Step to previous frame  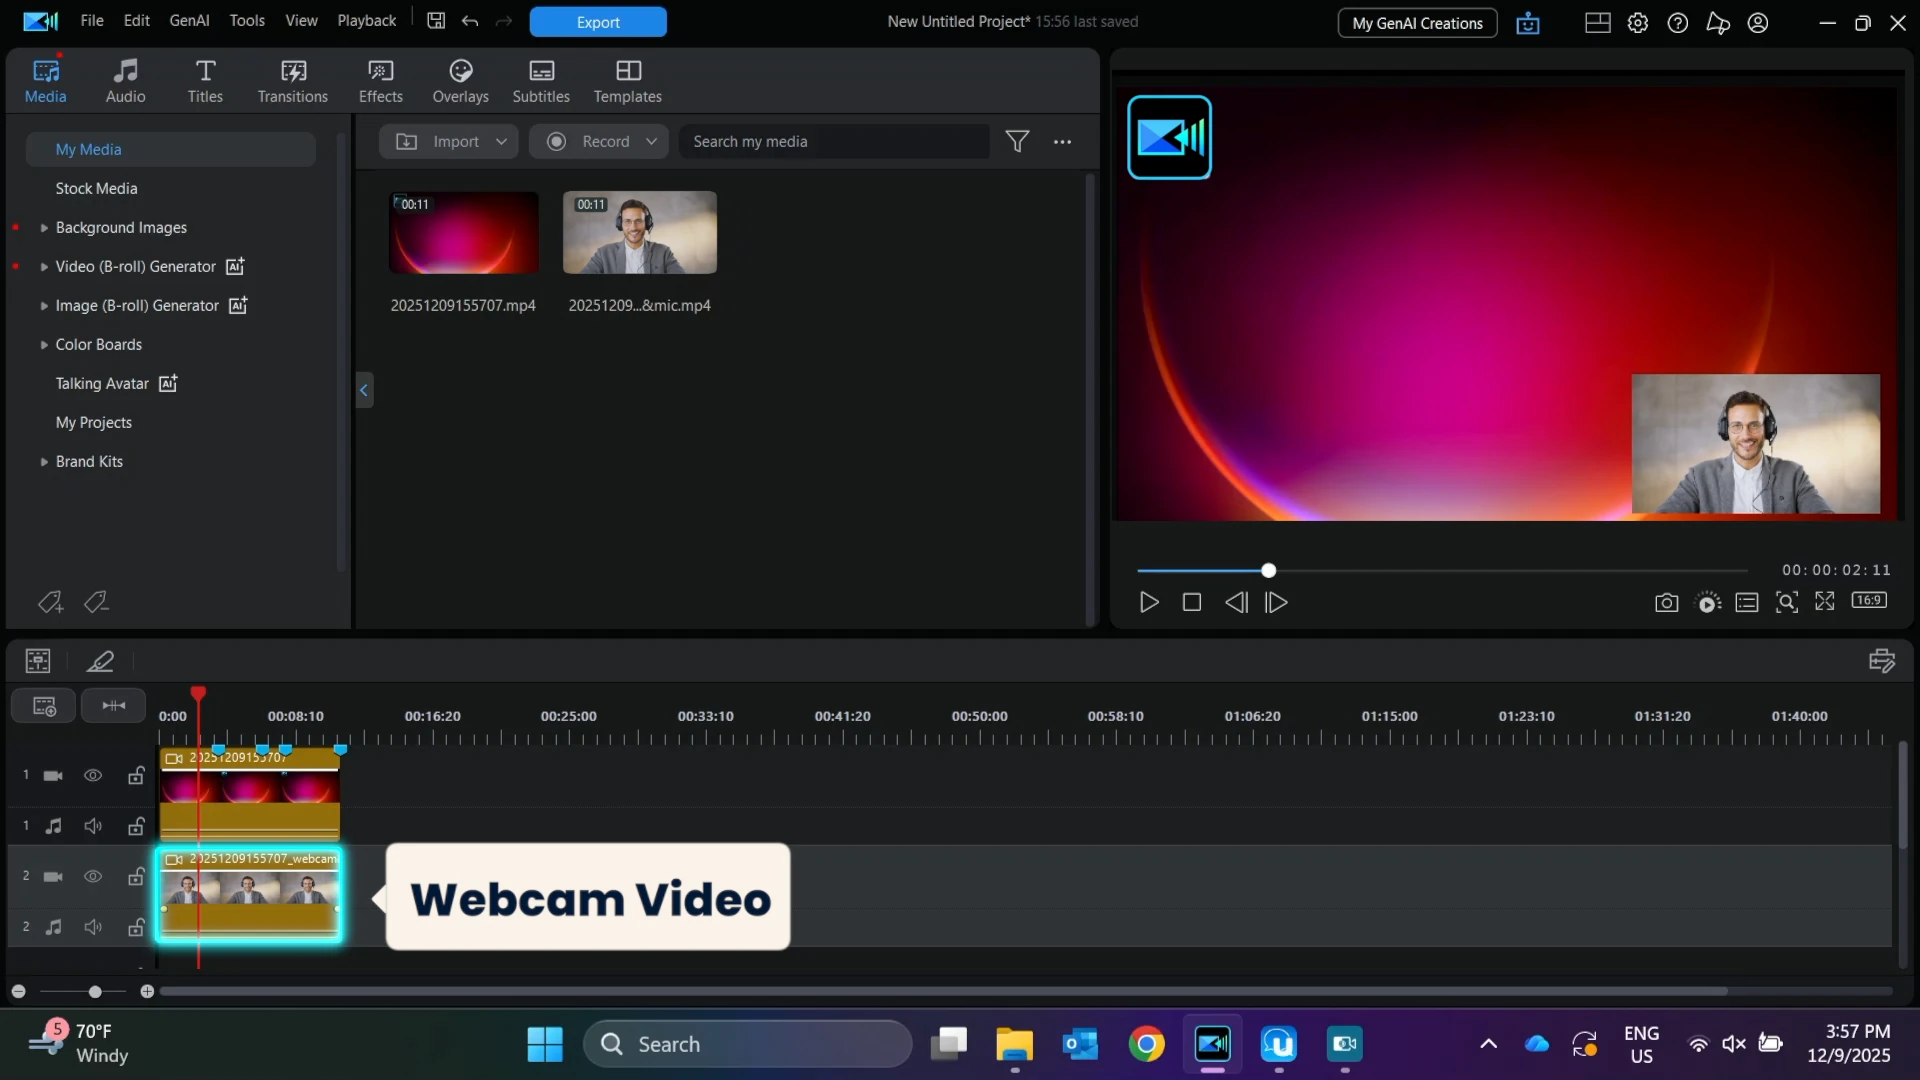point(1236,602)
